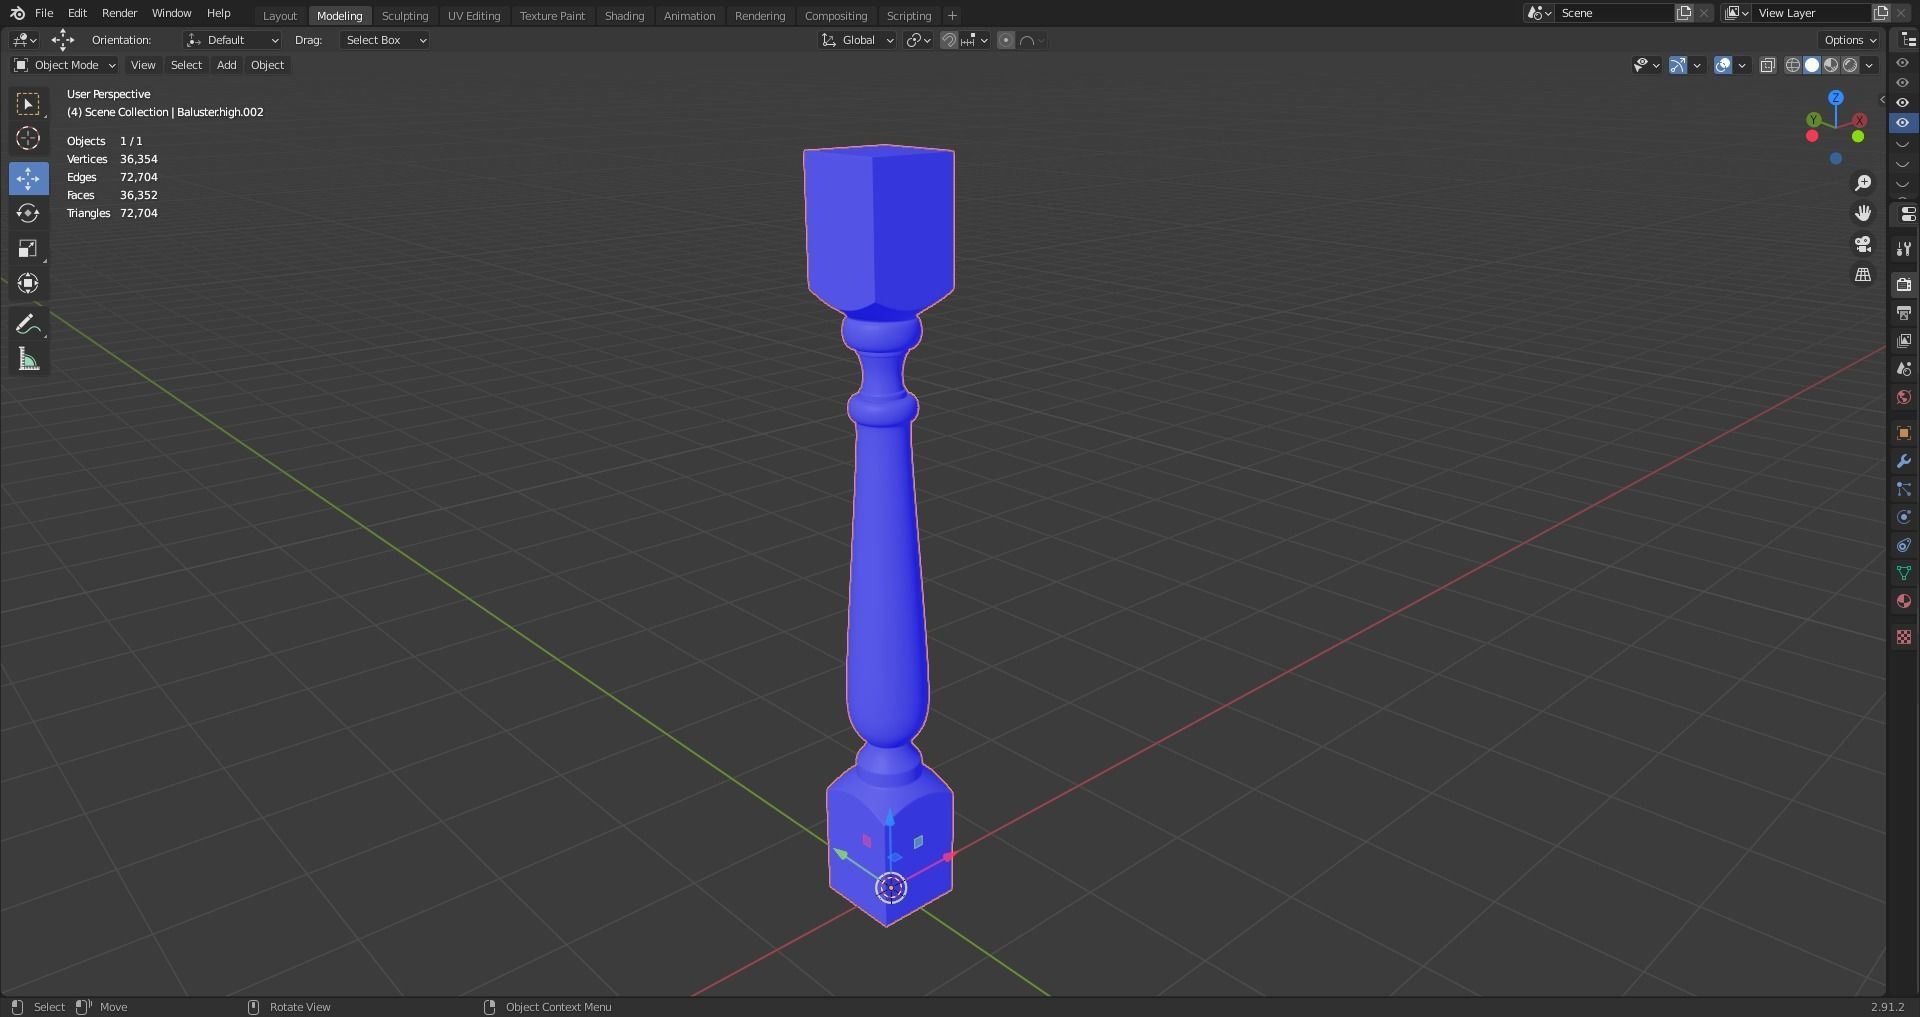This screenshot has height=1017, width=1920.
Task: Switch to Wireframe viewport shading
Action: pyautogui.click(x=1793, y=65)
